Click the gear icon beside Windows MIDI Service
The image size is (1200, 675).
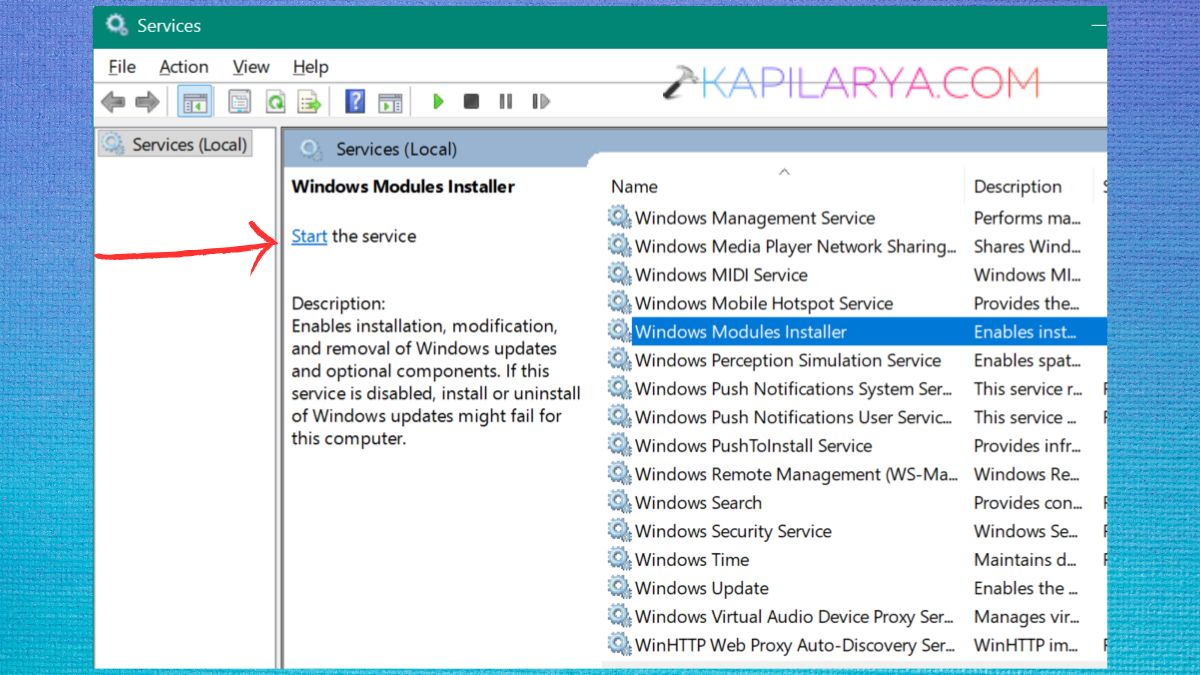pos(620,274)
